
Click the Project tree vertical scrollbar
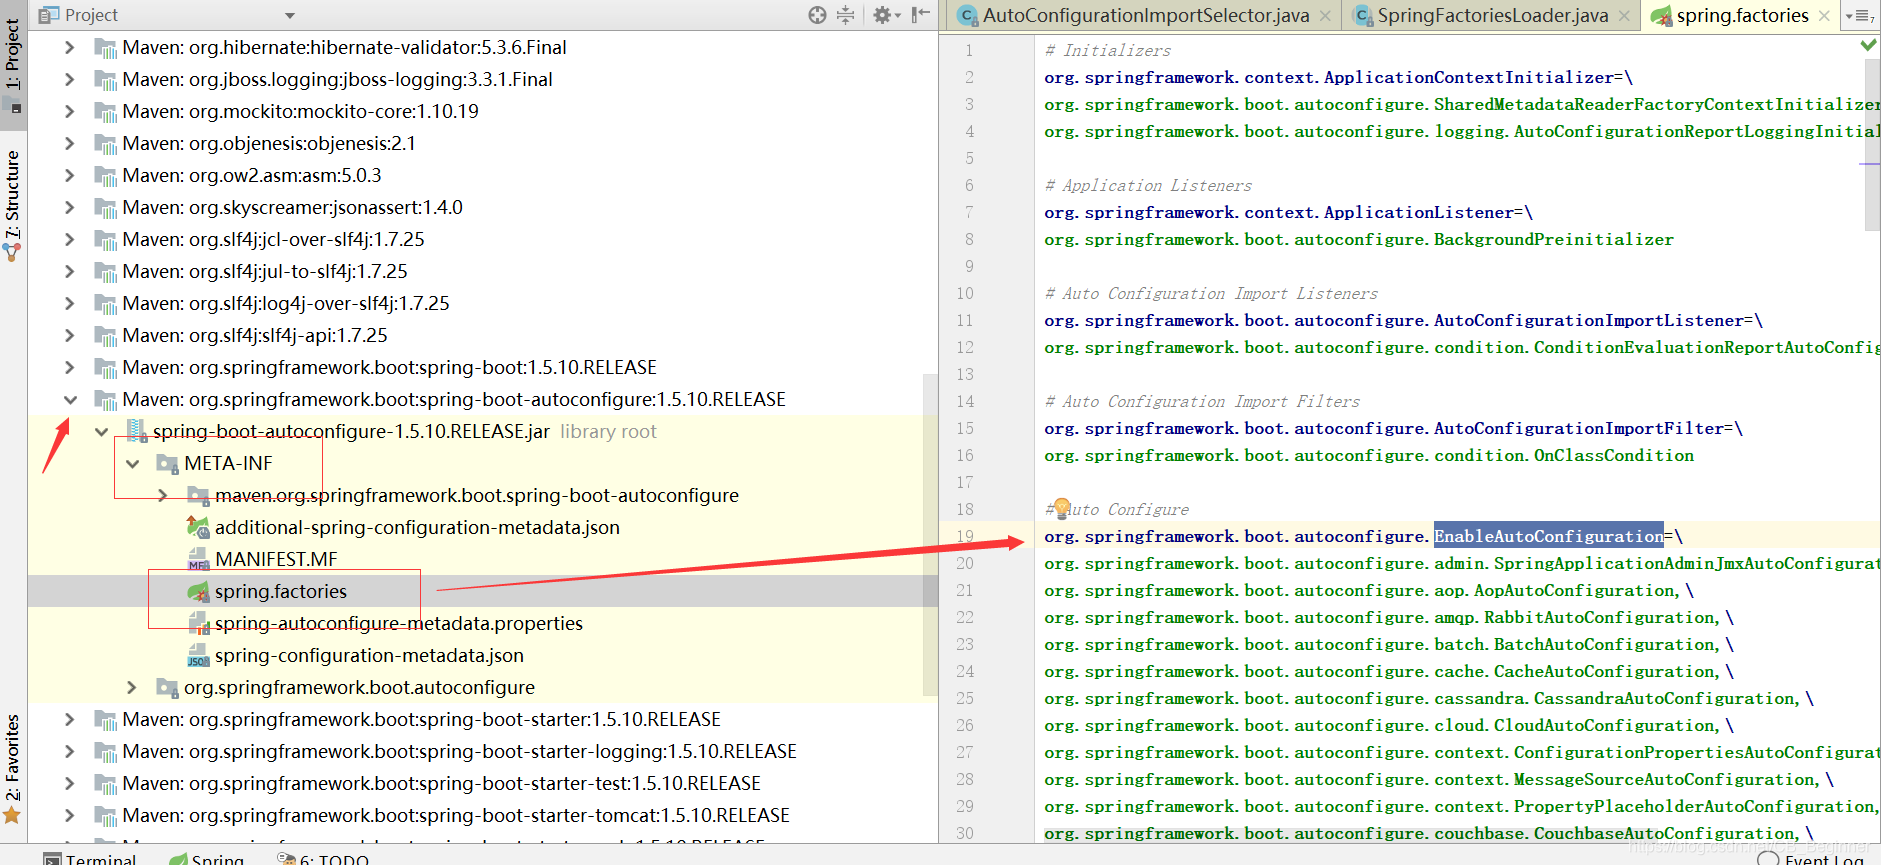(930, 533)
